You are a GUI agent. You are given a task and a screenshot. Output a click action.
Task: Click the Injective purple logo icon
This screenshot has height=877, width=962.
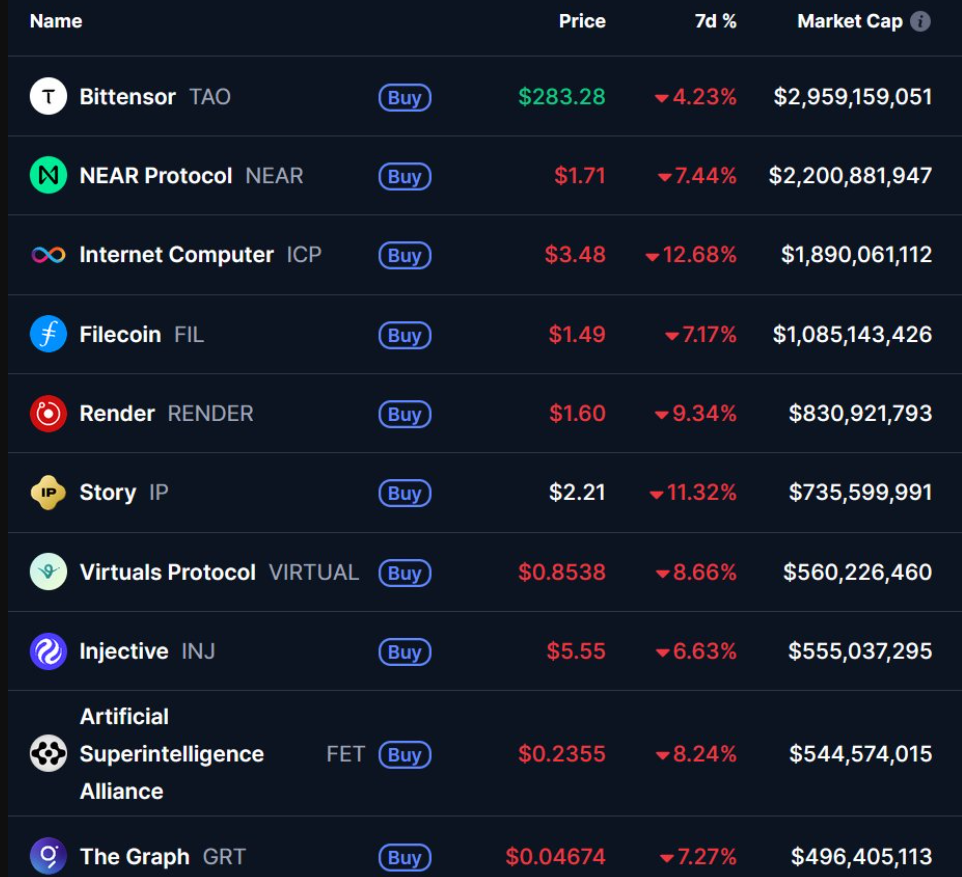(48, 651)
